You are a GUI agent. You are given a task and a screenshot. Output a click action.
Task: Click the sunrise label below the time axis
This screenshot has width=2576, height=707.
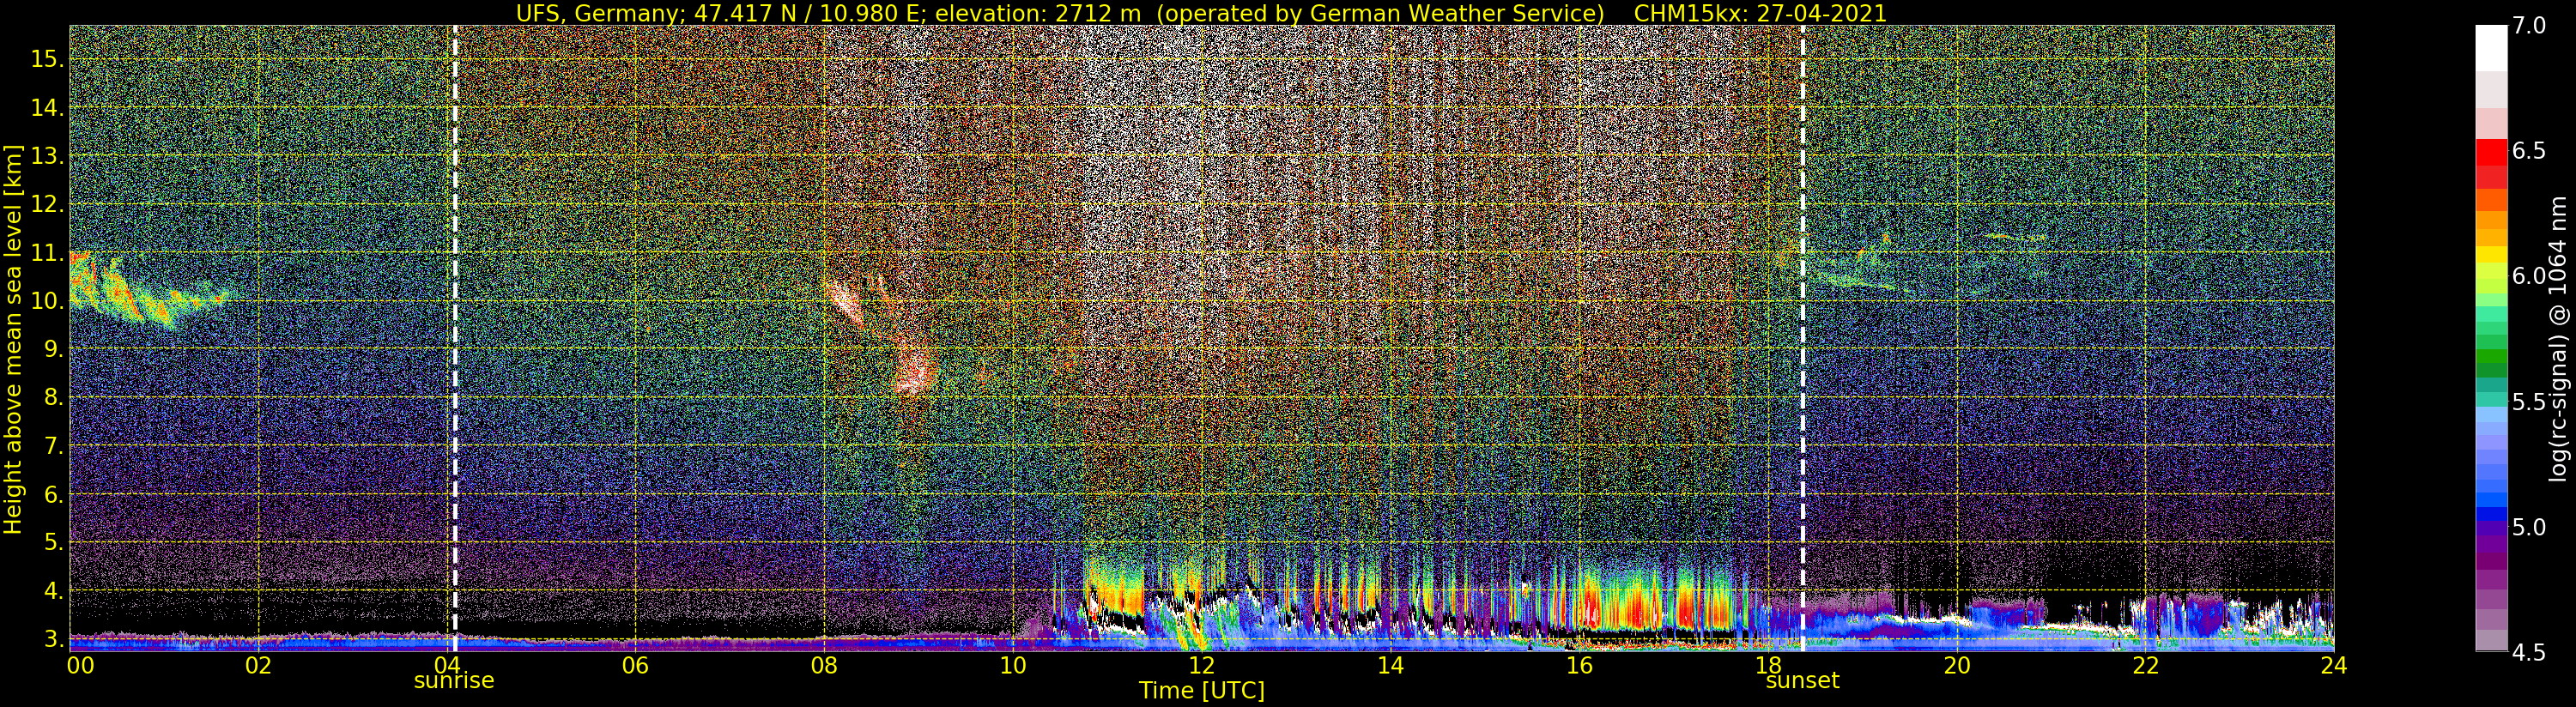(454, 681)
